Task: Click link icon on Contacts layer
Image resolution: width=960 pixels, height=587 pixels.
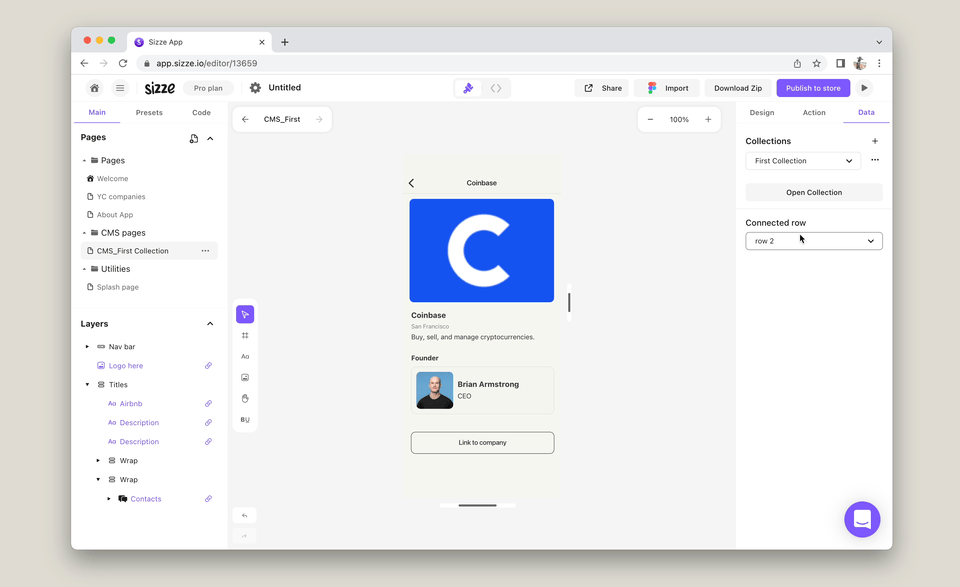Action: [208, 499]
